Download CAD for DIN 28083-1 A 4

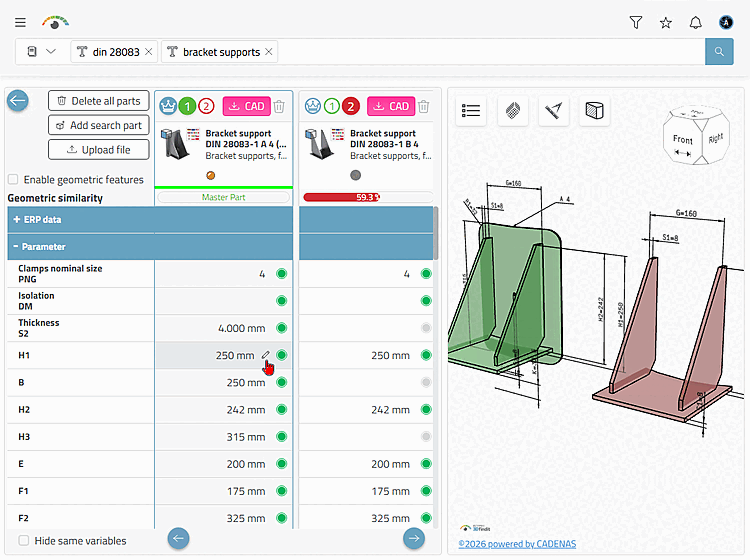[247, 106]
